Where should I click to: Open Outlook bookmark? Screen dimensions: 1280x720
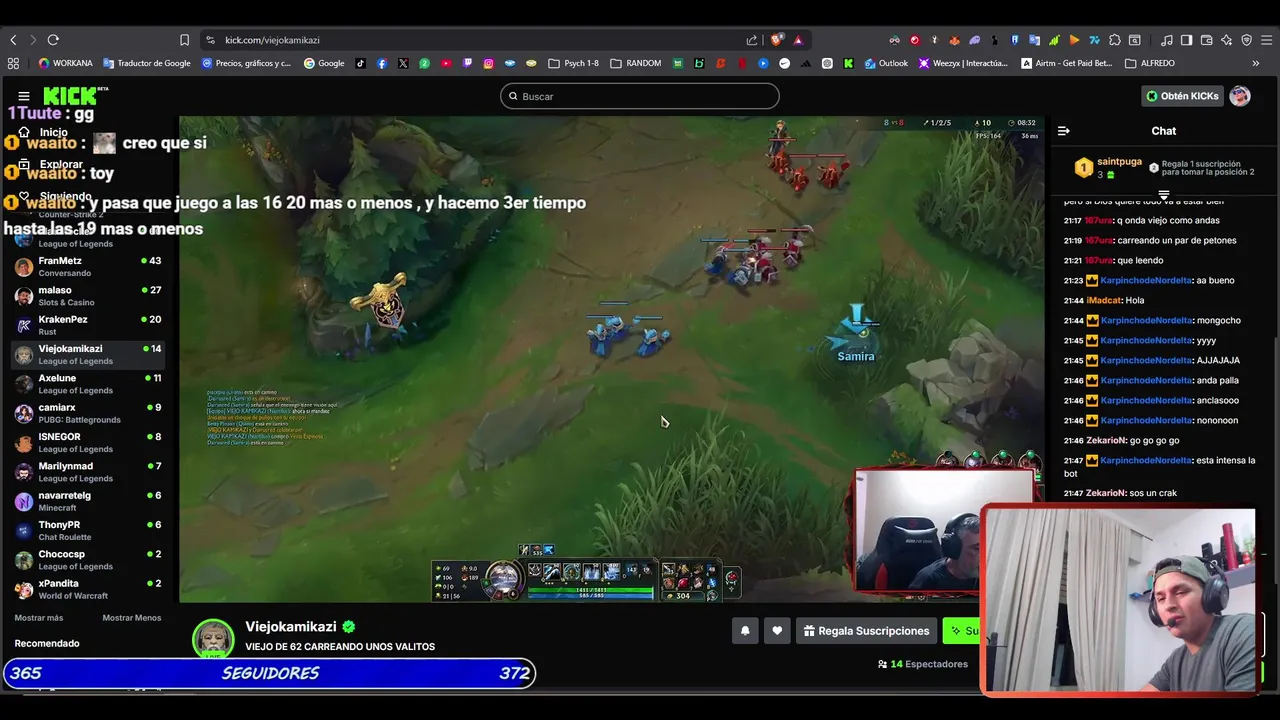tap(885, 63)
